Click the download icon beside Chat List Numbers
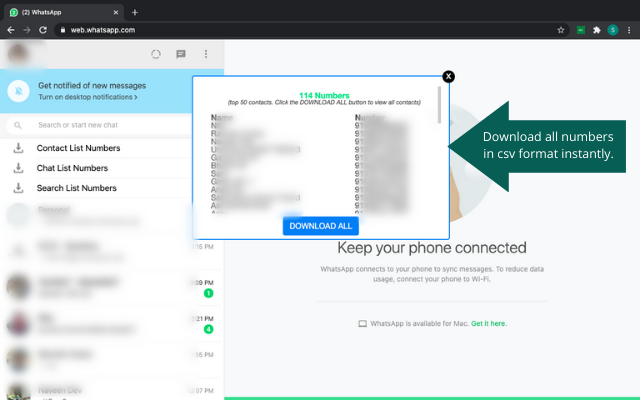Image resolution: width=640 pixels, height=400 pixels. [18, 168]
